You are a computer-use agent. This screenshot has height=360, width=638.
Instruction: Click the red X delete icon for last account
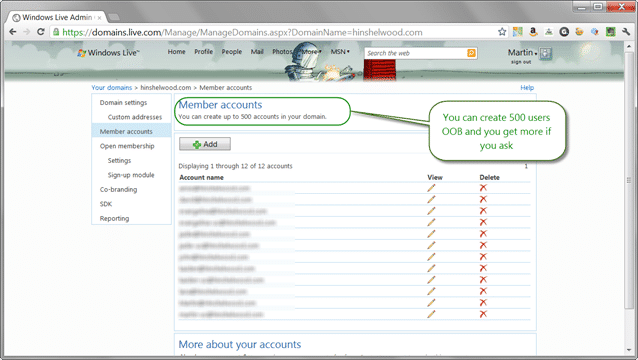coord(483,314)
